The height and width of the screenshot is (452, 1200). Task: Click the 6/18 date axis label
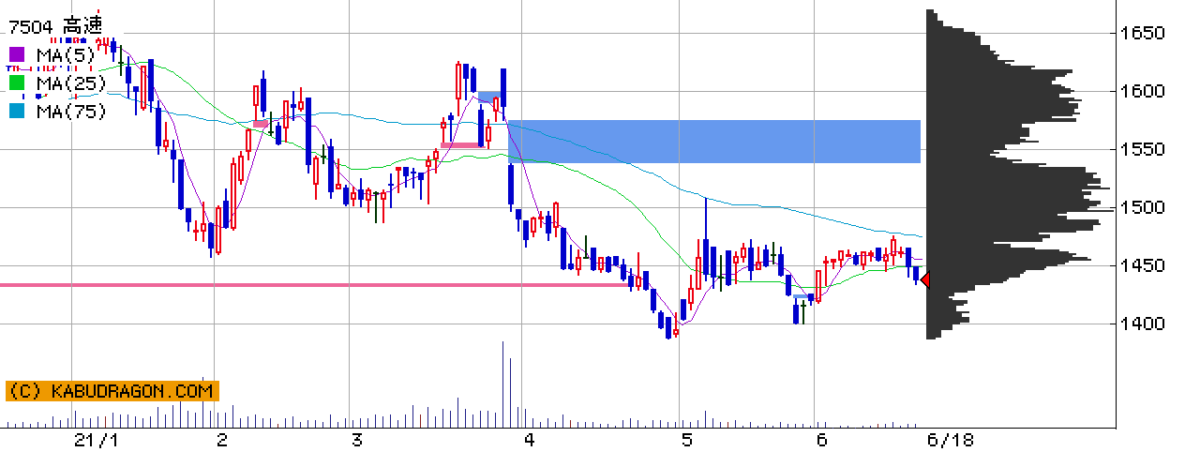pos(951,440)
